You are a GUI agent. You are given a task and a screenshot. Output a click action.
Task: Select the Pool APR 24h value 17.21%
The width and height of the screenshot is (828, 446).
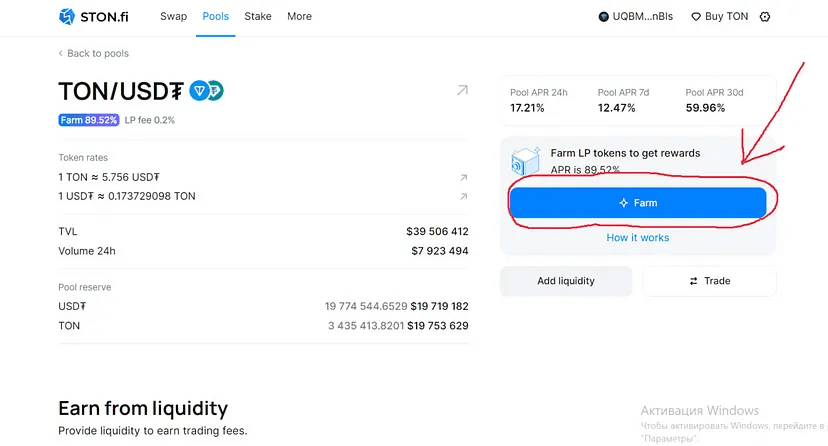(x=527, y=108)
